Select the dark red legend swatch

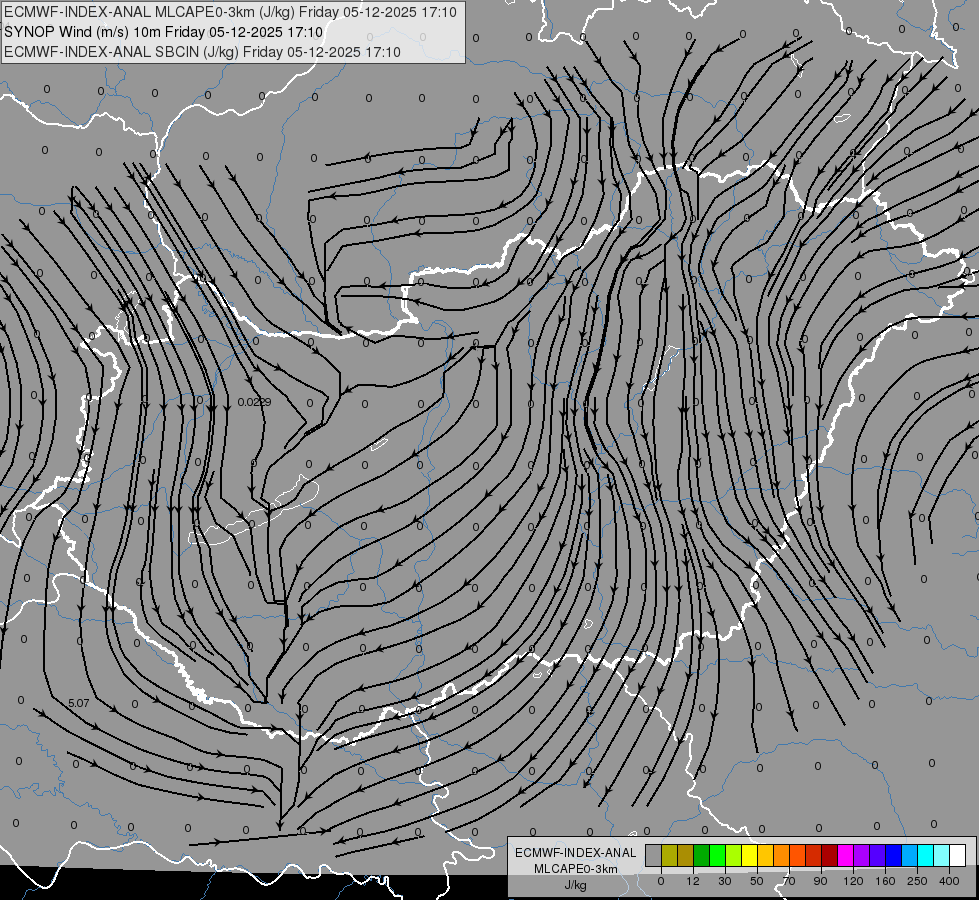click(x=830, y=855)
